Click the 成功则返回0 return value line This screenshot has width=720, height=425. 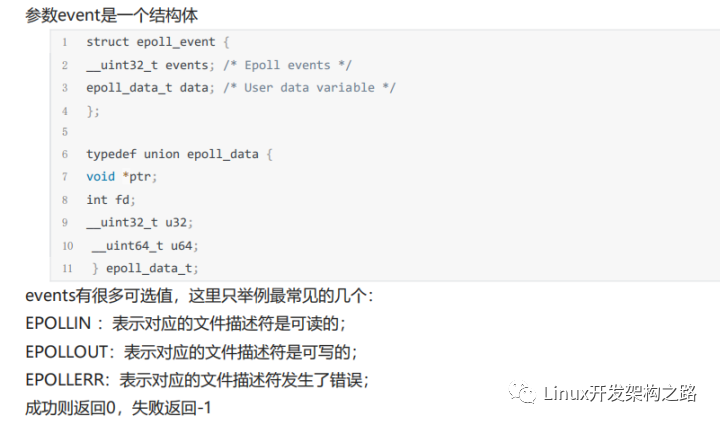(118, 408)
